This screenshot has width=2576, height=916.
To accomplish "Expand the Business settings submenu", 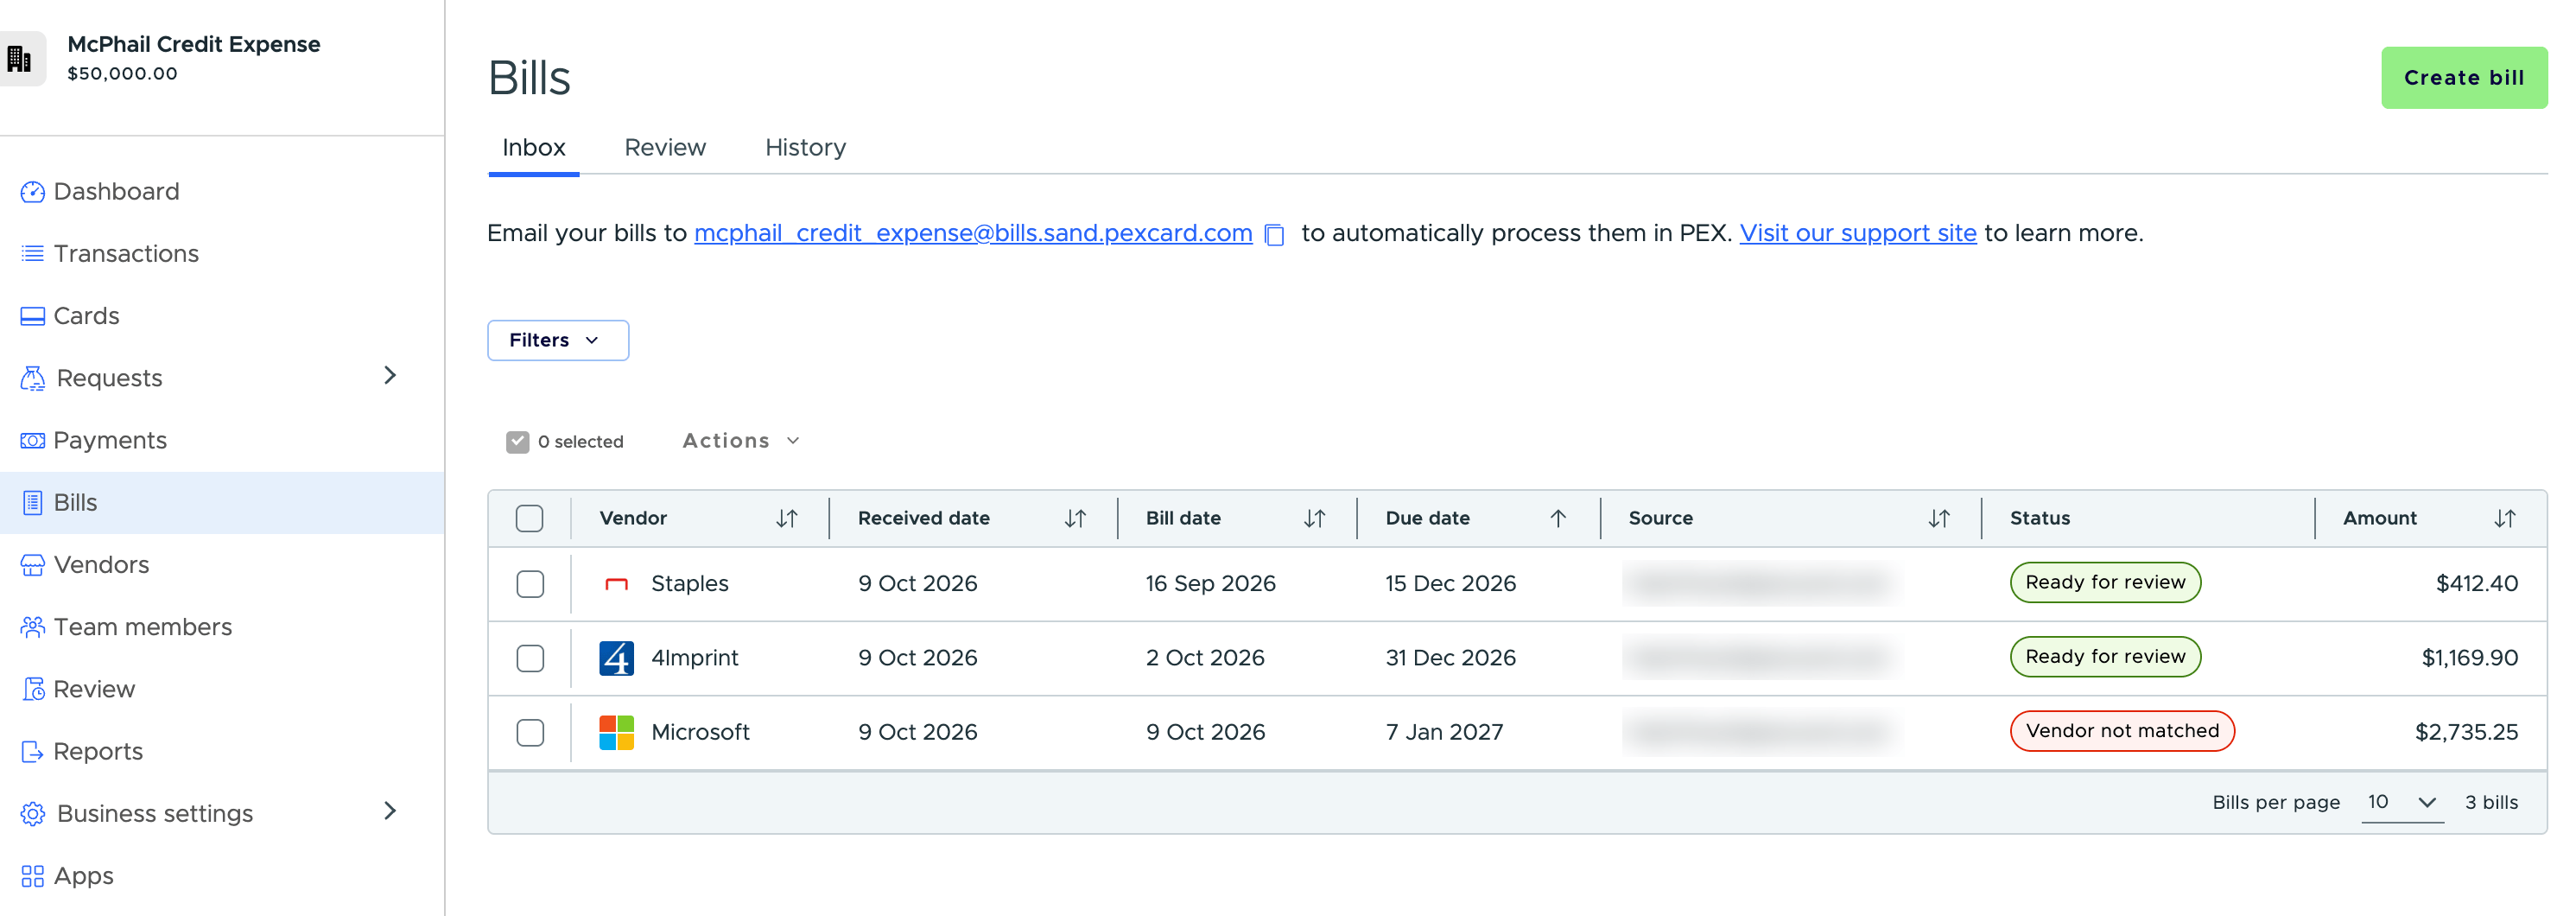I will point(390,811).
